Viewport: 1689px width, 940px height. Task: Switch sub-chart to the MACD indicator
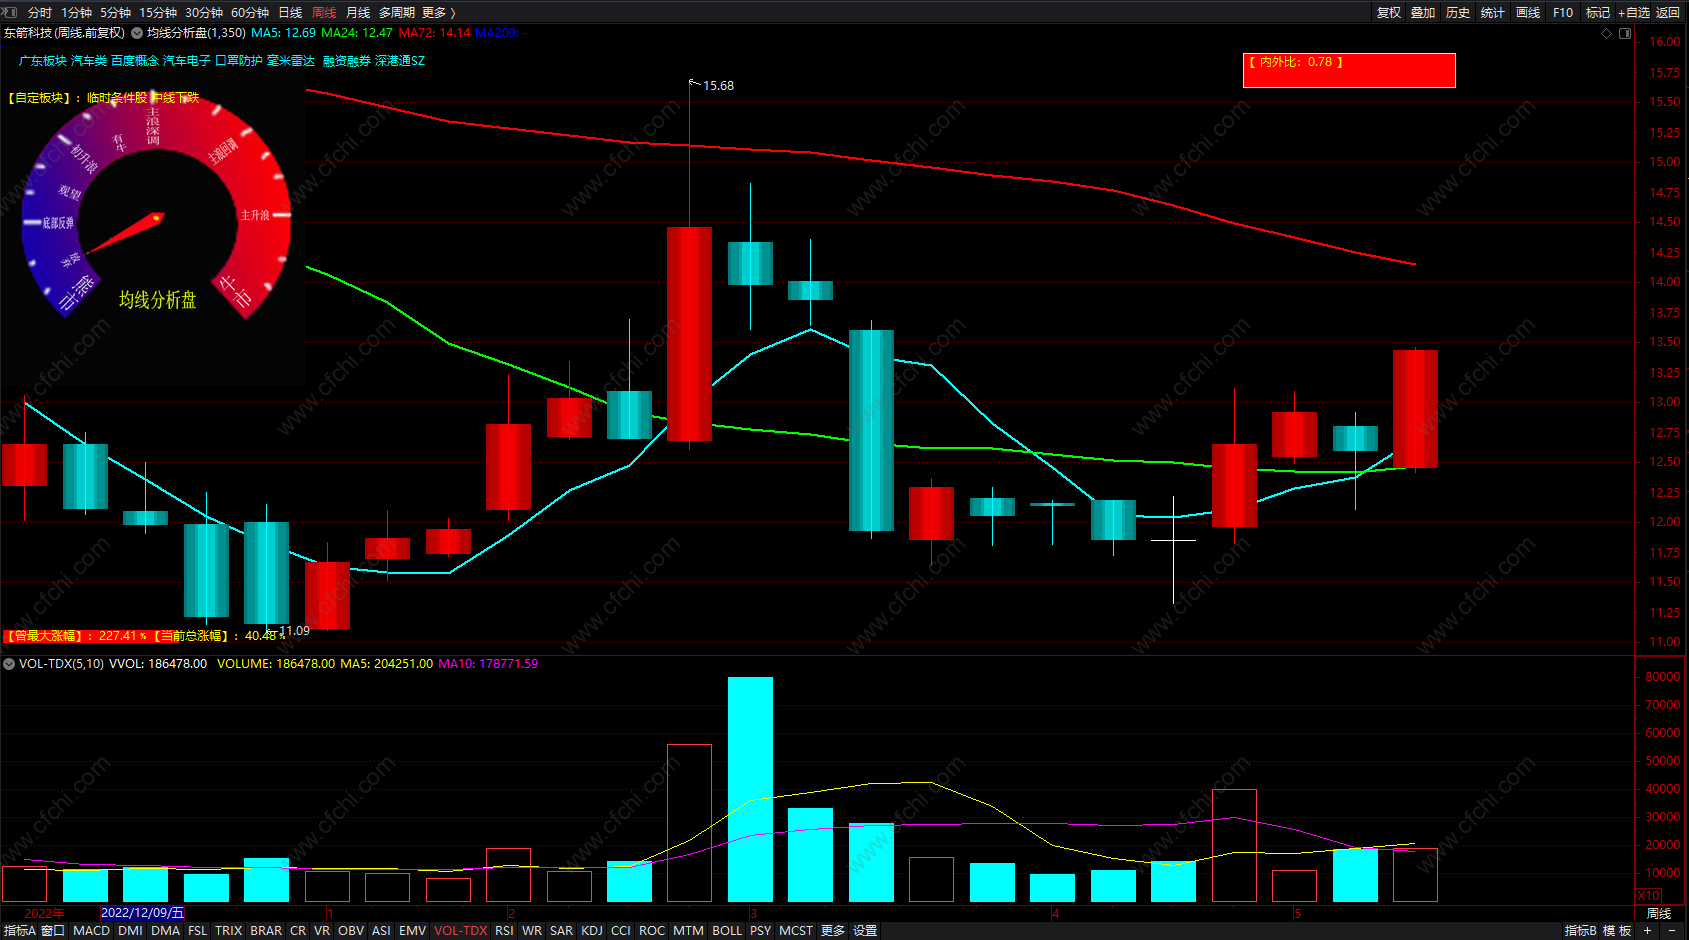pyautogui.click(x=92, y=931)
